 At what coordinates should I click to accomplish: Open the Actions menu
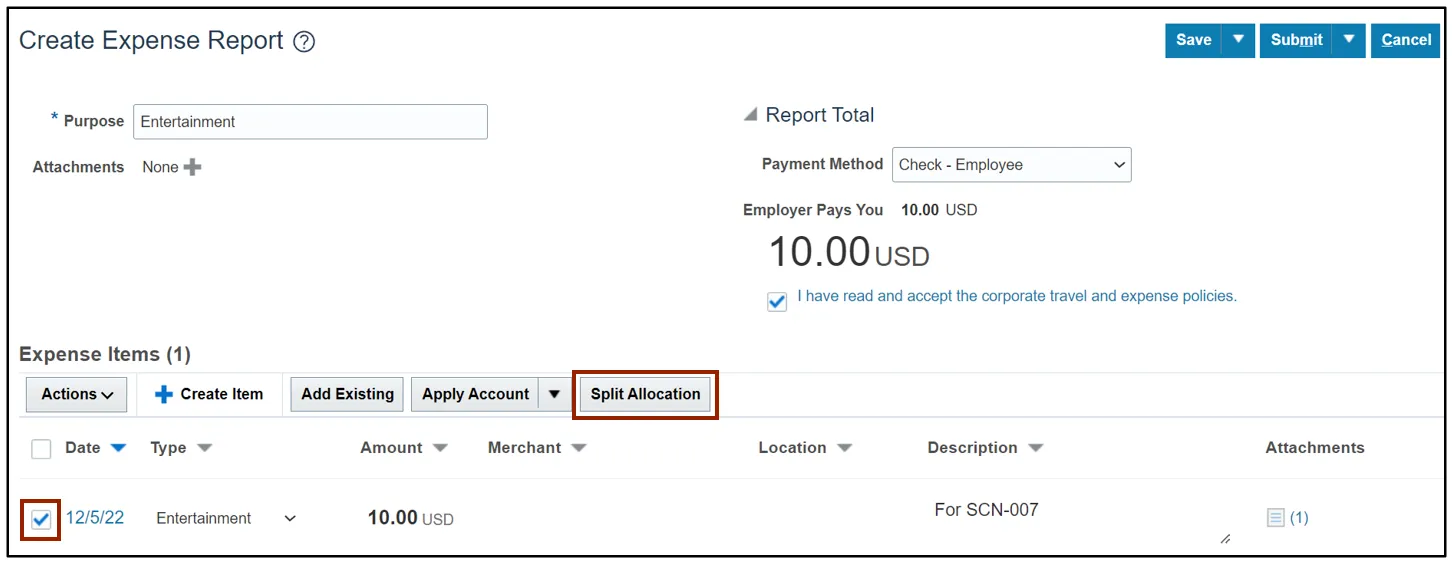[x=77, y=394]
